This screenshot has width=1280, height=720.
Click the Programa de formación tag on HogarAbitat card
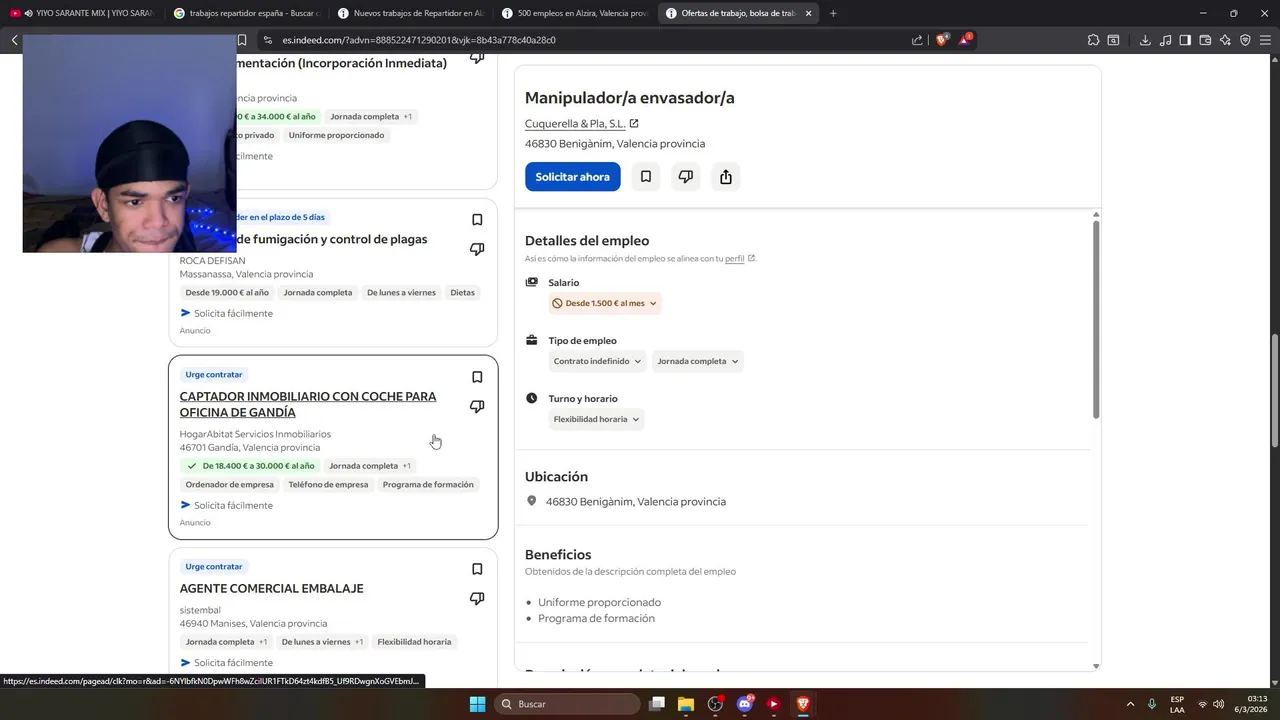(428, 485)
